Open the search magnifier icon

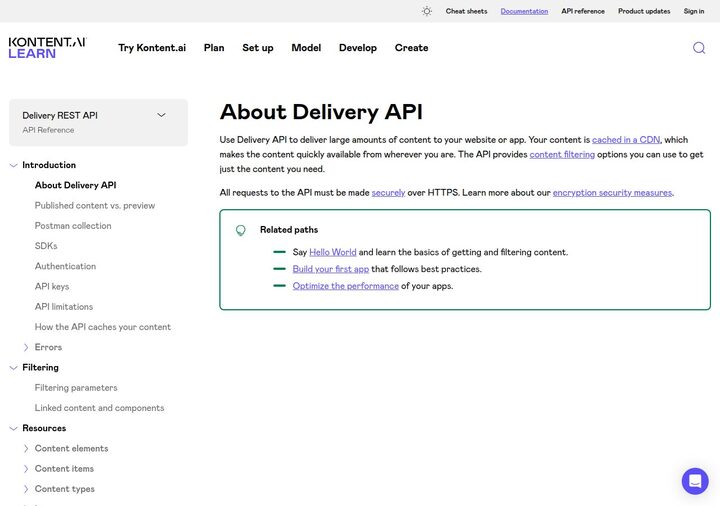699,48
